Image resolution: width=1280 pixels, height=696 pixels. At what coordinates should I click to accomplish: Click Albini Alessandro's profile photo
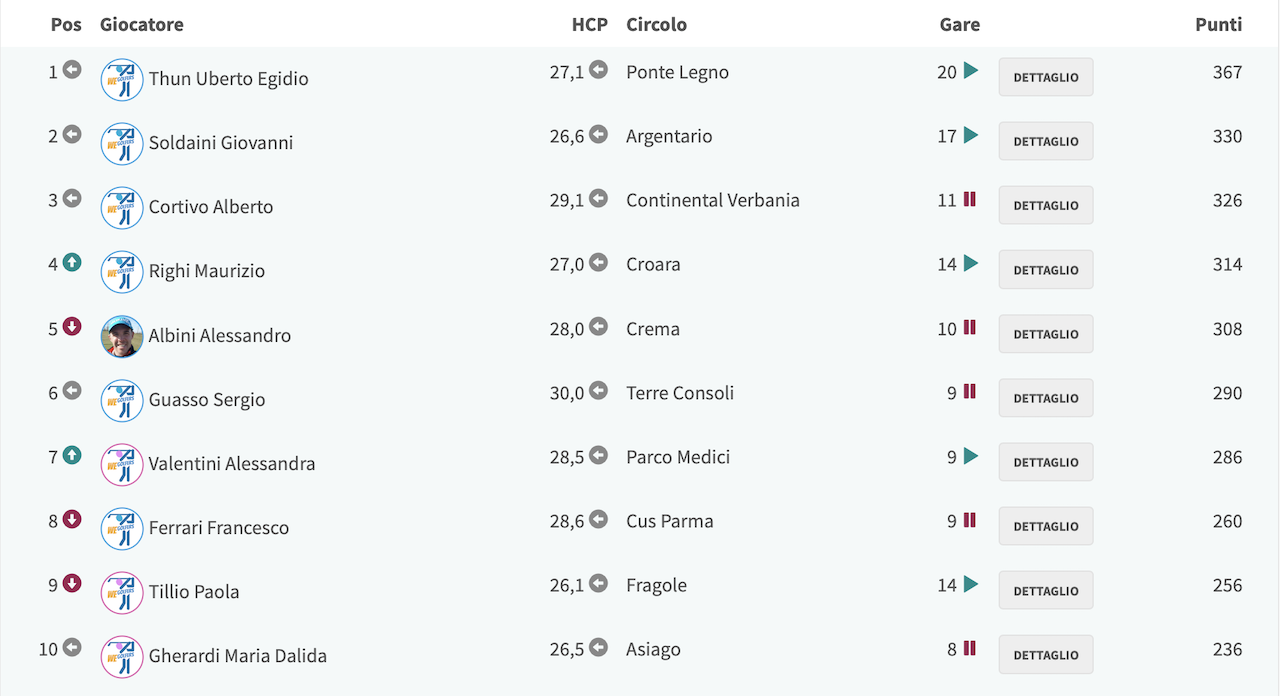pos(122,336)
